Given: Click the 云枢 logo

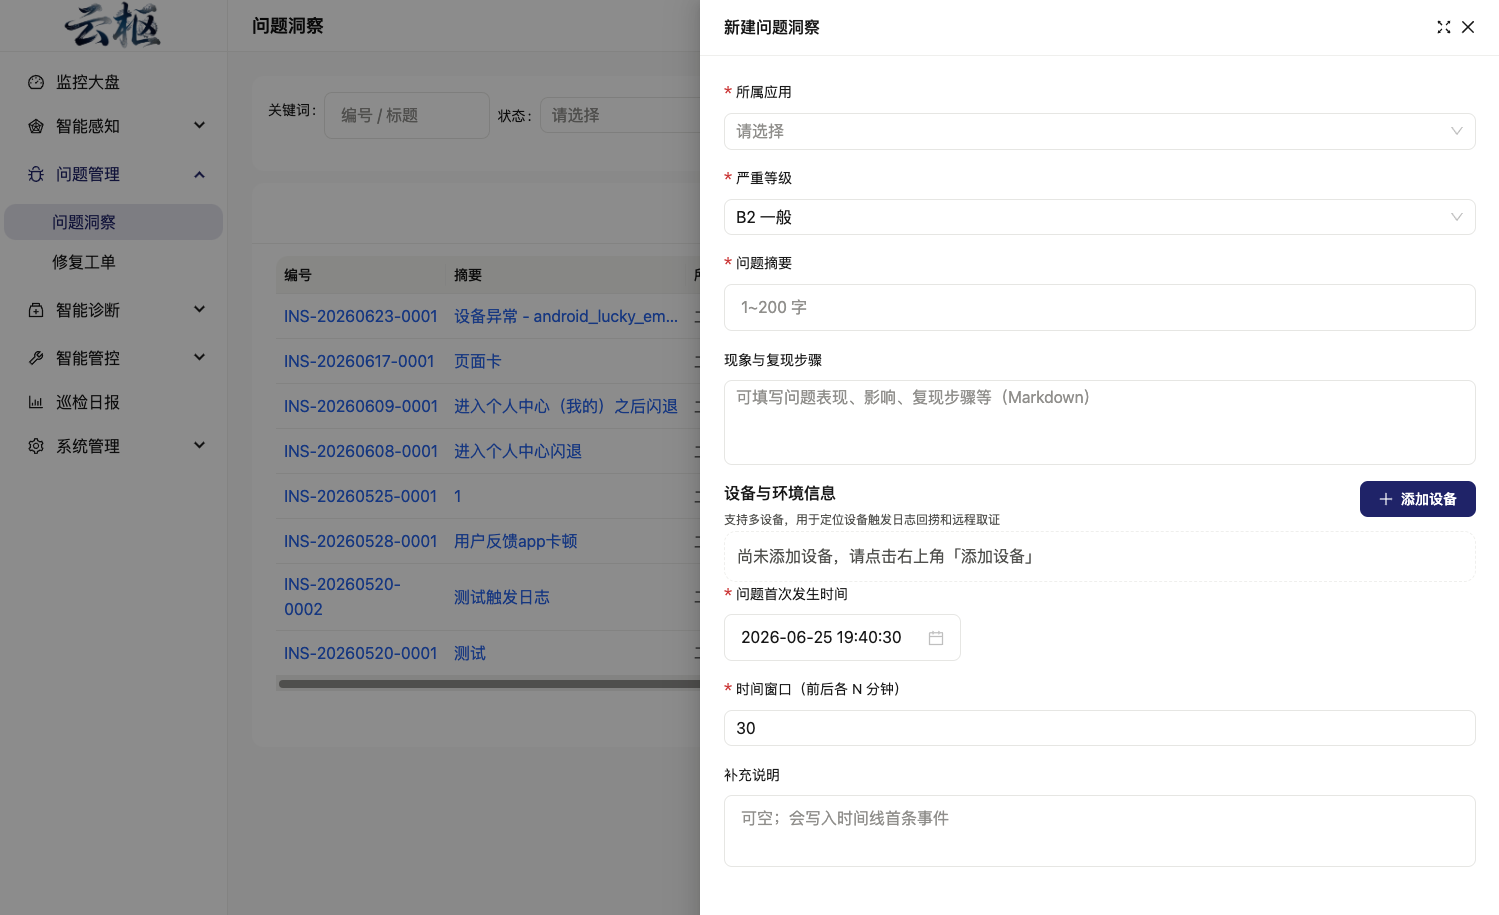Looking at the screenshot, I should point(113,25).
